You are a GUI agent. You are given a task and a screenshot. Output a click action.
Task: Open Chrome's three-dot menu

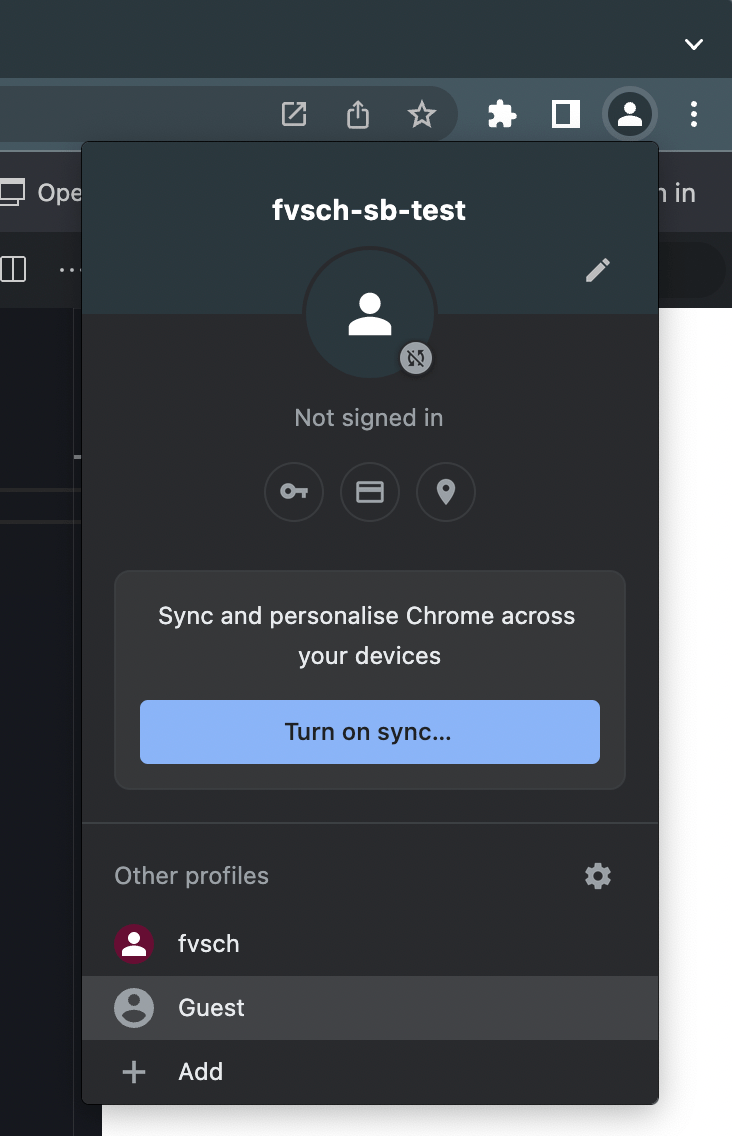694,114
